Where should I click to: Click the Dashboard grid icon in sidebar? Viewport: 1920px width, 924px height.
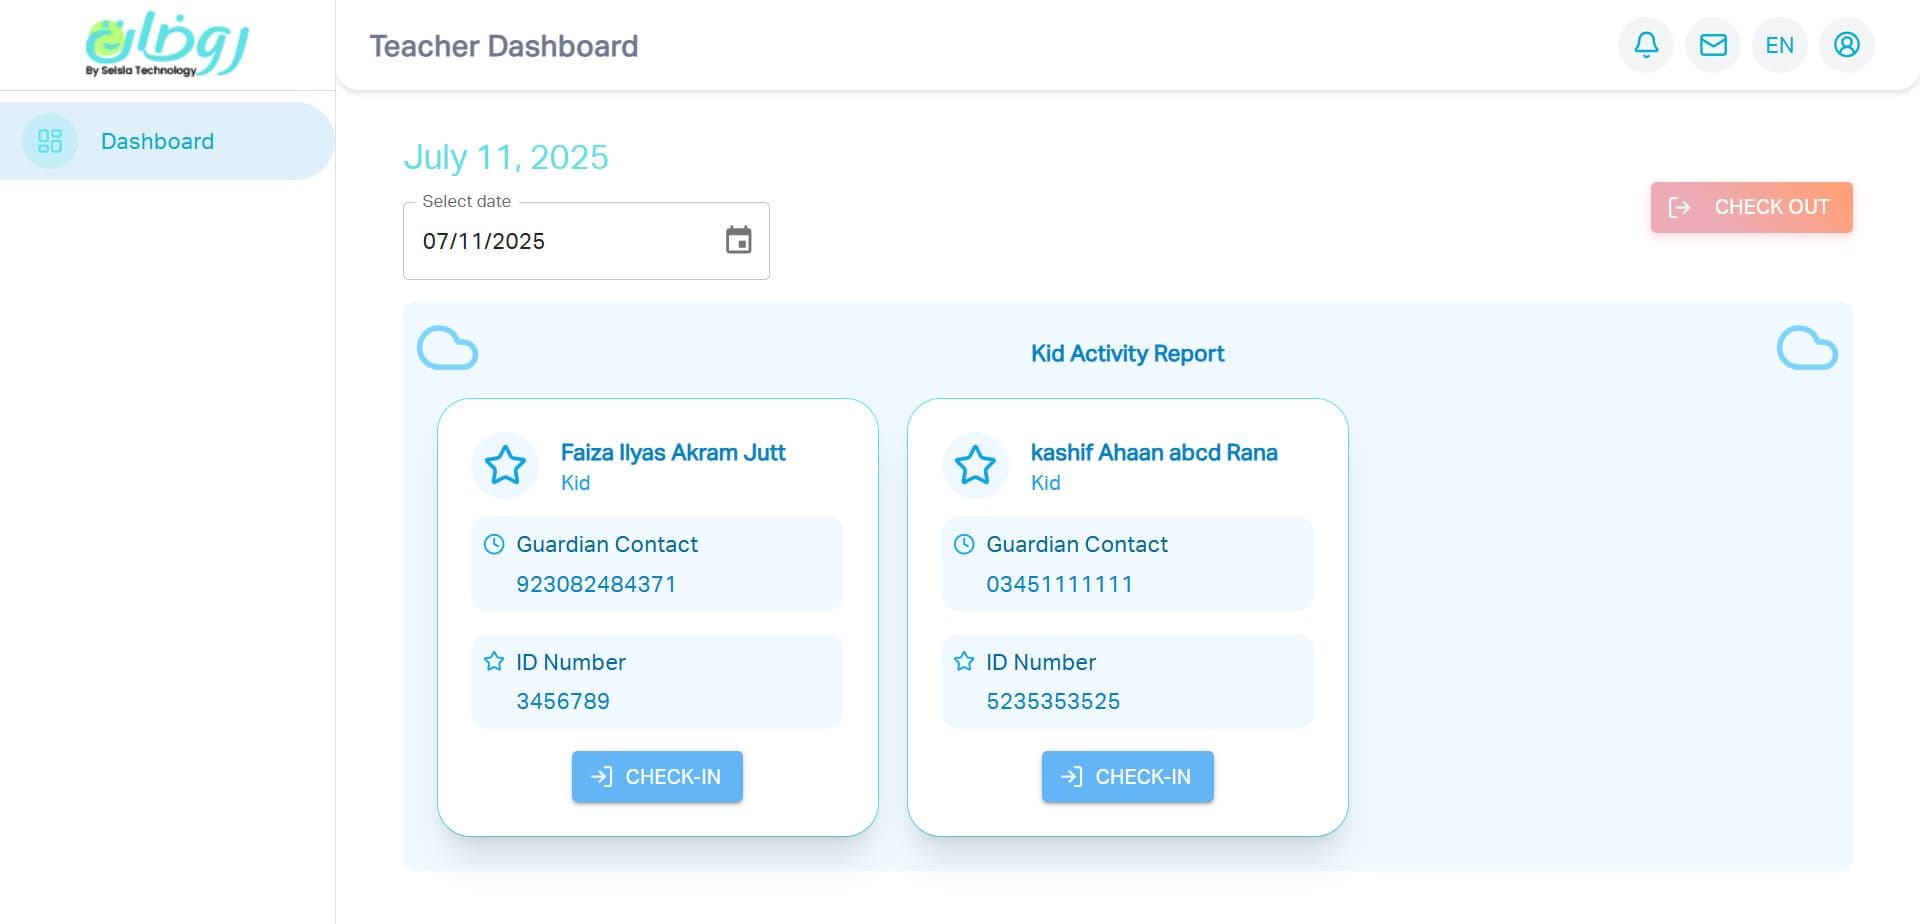(48, 141)
